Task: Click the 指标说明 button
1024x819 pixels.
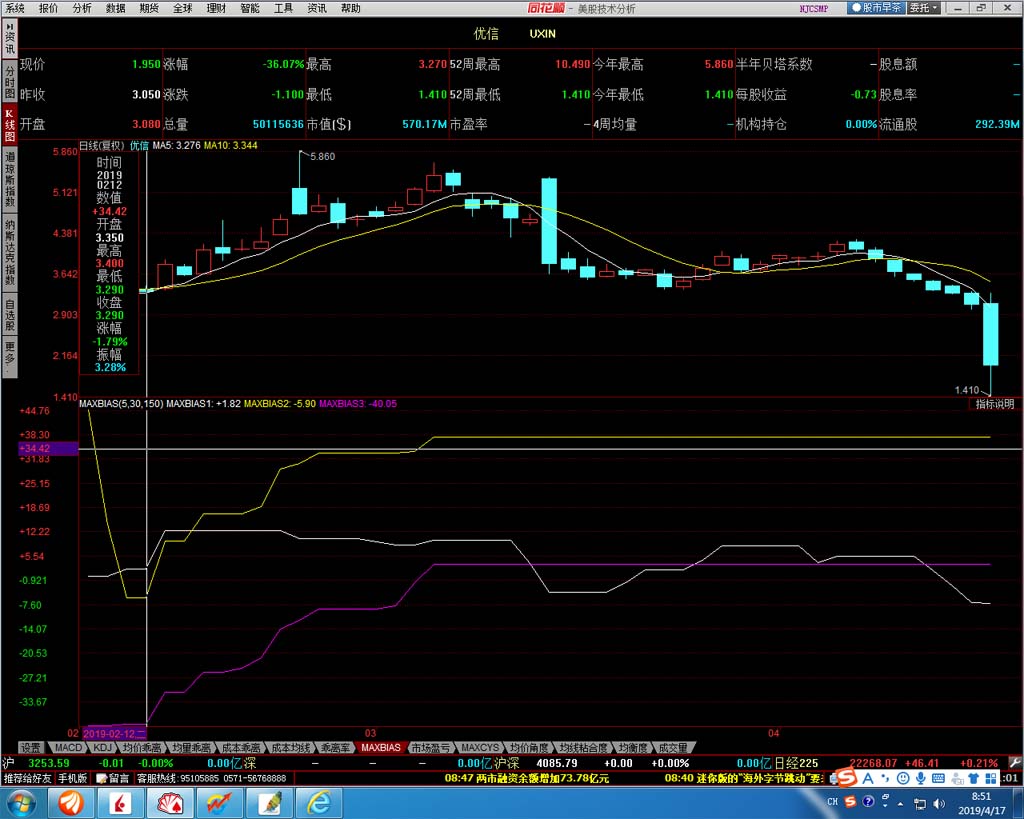Action: (x=995, y=404)
